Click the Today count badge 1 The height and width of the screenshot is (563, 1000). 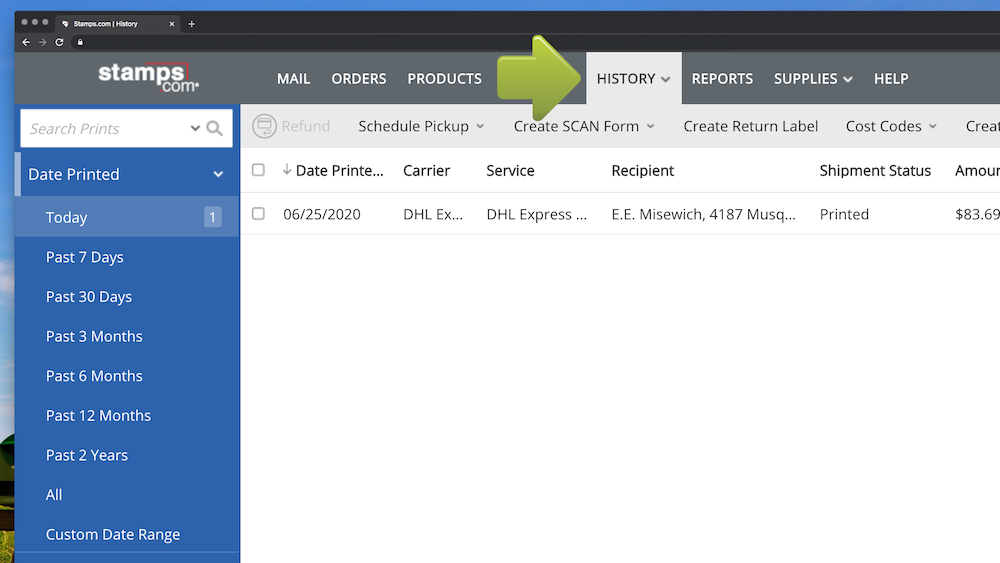(212, 217)
